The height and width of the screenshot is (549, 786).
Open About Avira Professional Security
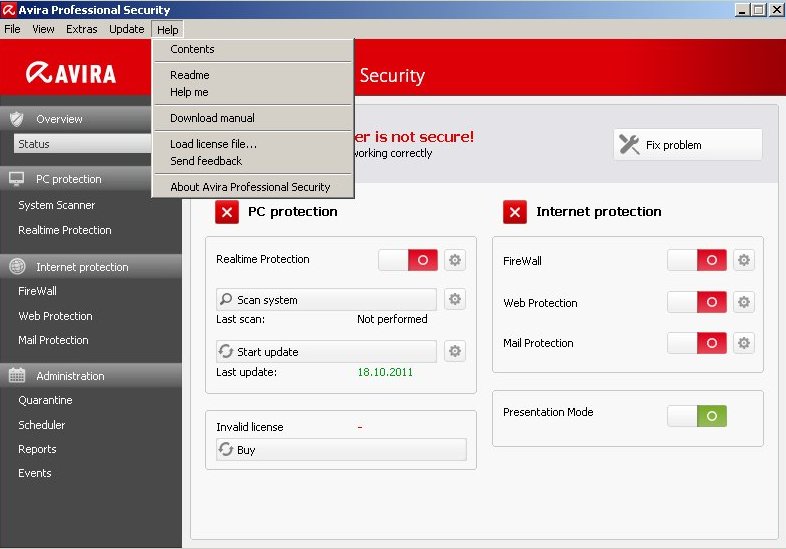[x=253, y=187]
